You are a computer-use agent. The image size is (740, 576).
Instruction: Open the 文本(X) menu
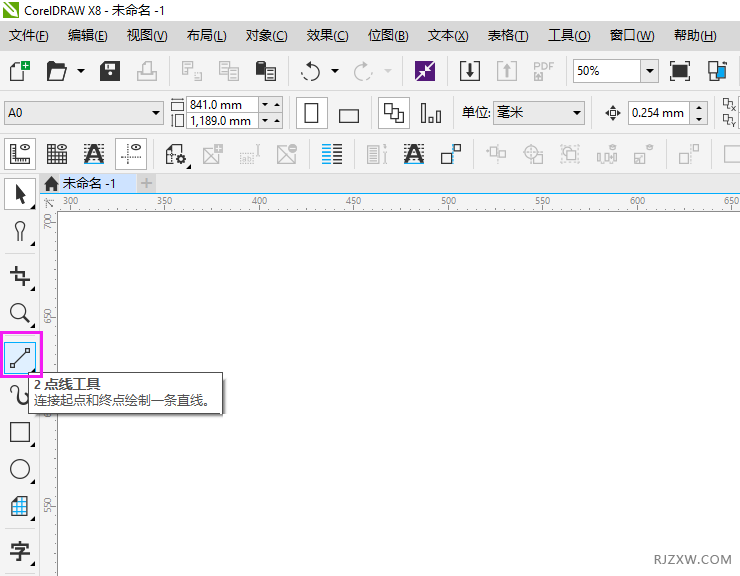tap(448, 35)
